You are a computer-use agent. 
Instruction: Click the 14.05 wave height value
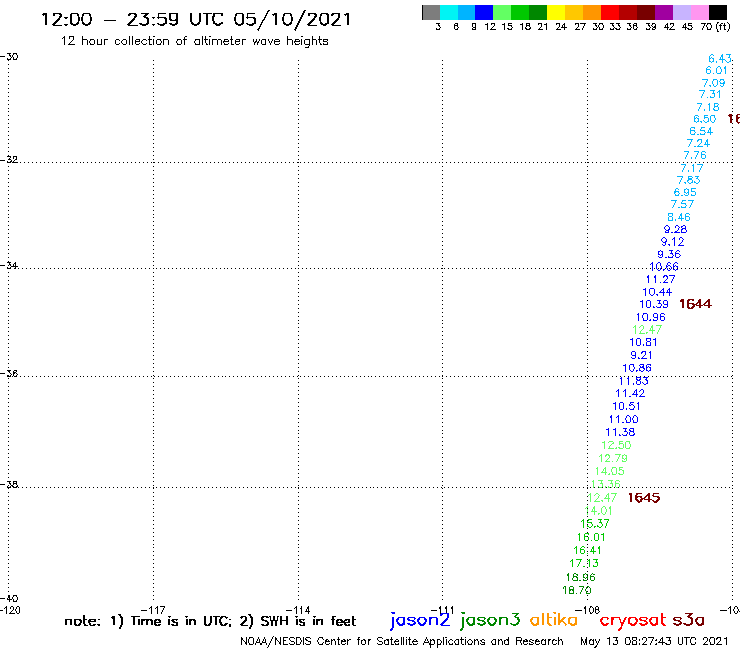coord(609,471)
